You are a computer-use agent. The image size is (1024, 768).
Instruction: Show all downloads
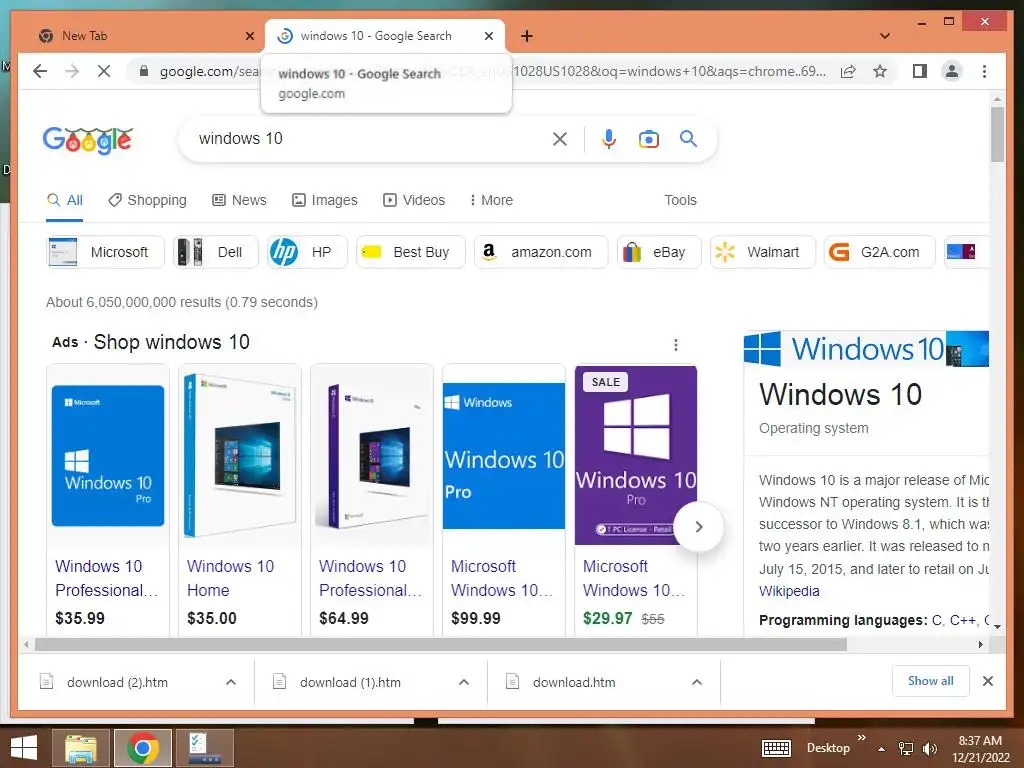point(931,681)
